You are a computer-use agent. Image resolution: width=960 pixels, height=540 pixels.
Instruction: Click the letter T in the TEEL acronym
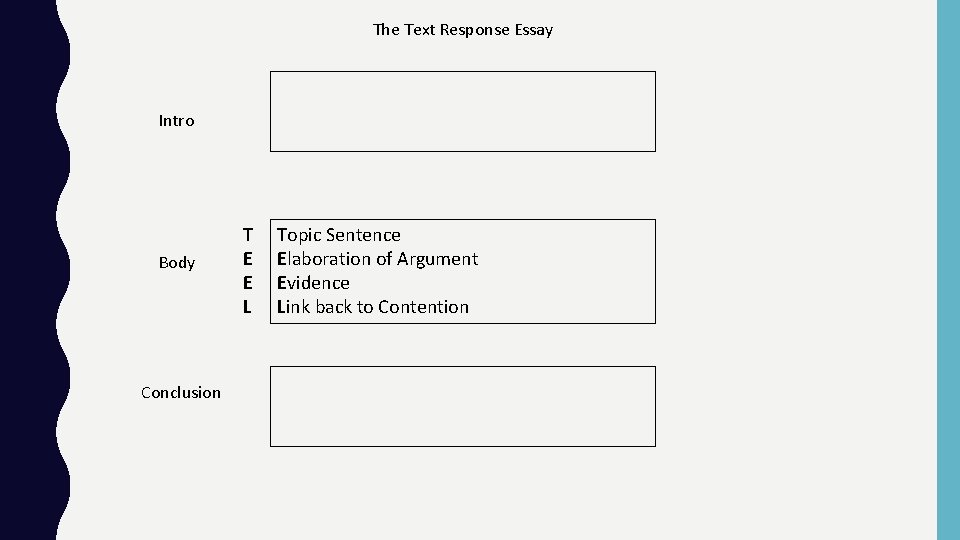(247, 235)
